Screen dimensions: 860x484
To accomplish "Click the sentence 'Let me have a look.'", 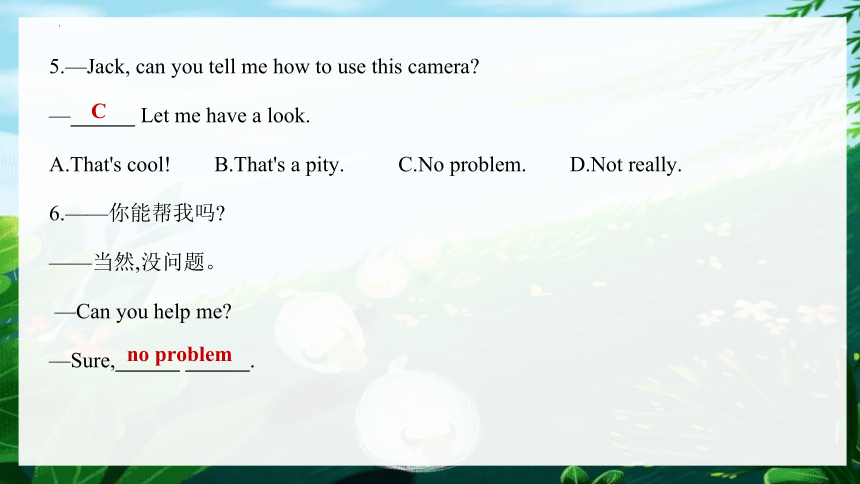I will [x=225, y=116].
